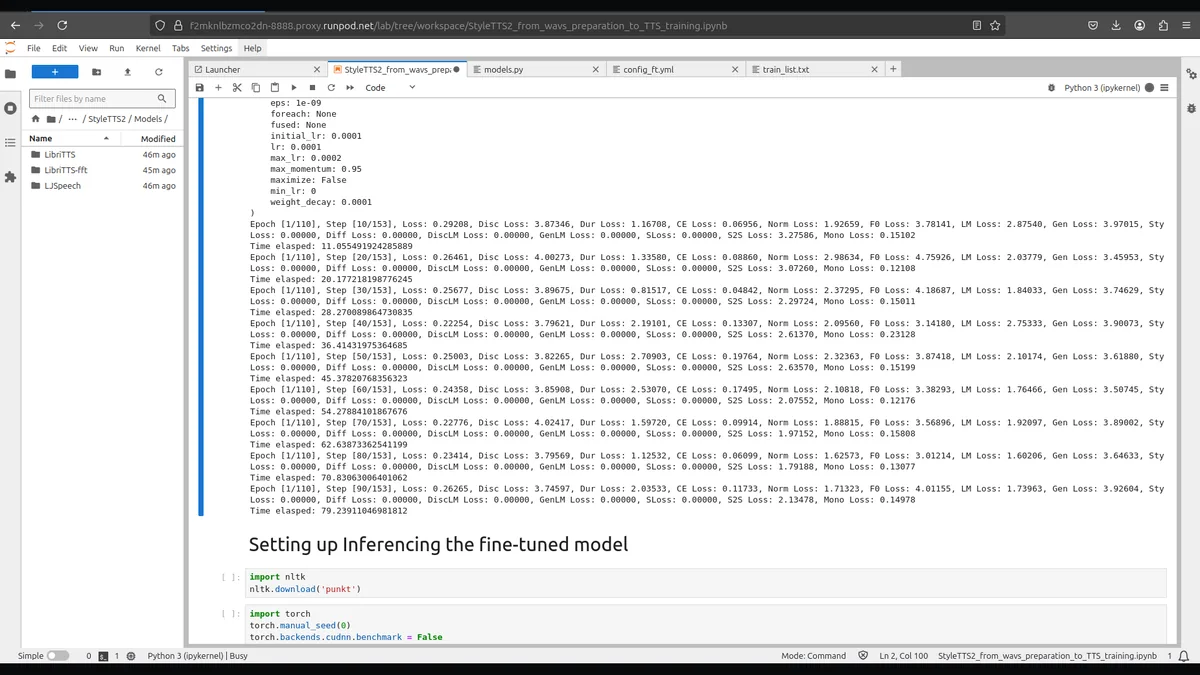
Task: Expand the breadcrumb ellipsis path
Action: 72,119
